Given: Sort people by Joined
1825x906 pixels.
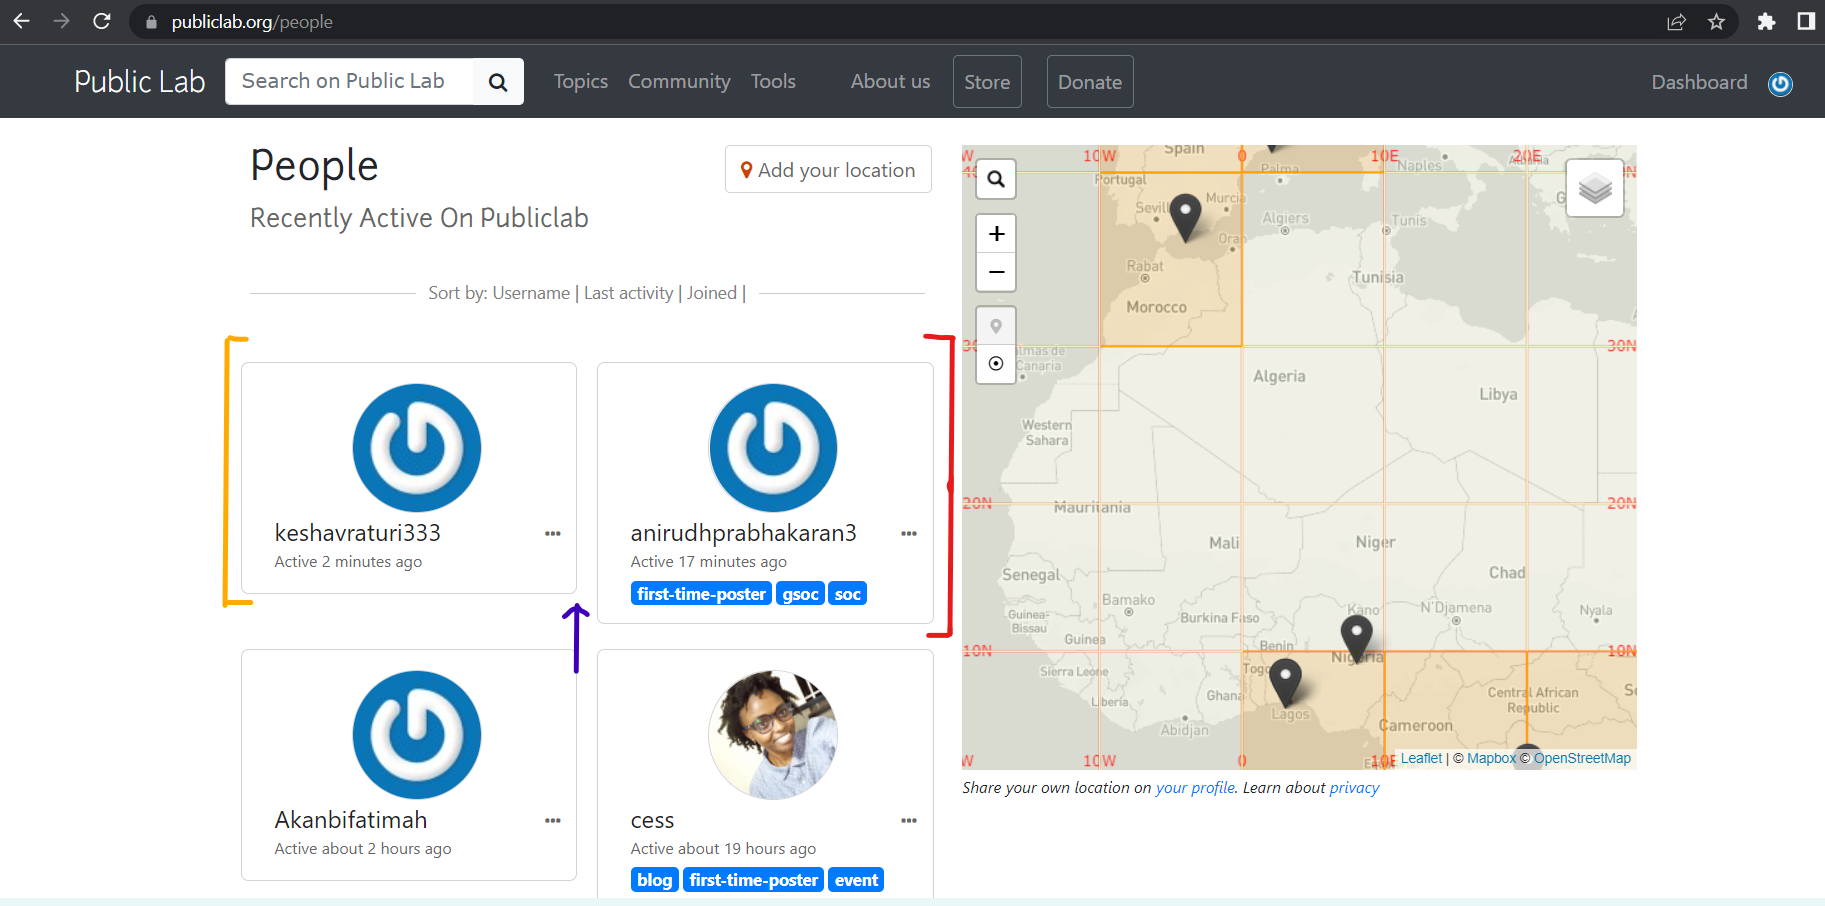Looking at the screenshot, I should tap(712, 293).
